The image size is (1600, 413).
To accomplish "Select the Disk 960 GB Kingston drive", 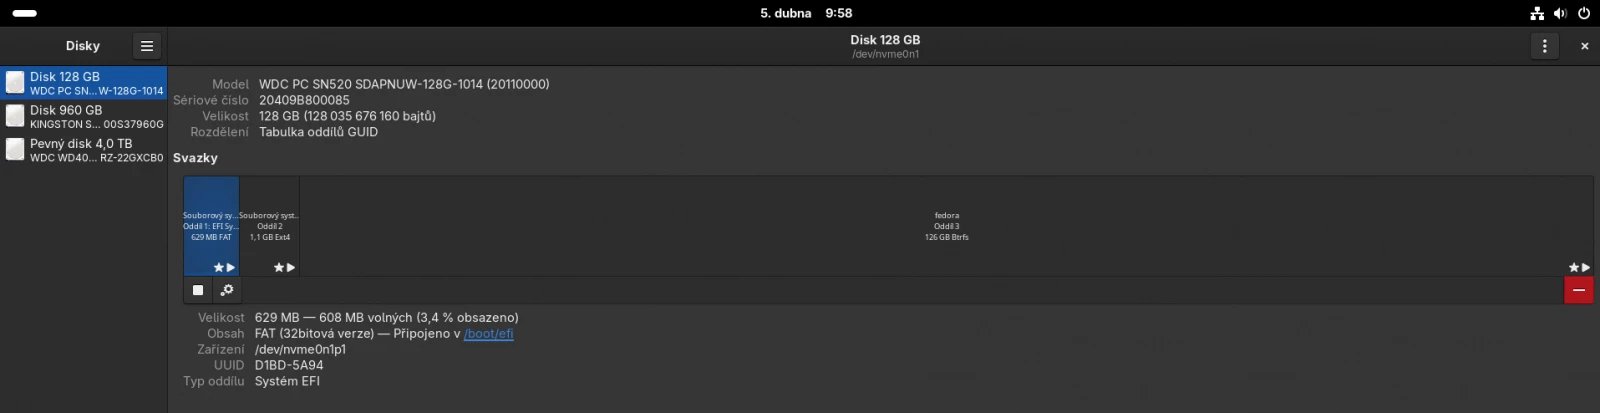I will 84,117.
